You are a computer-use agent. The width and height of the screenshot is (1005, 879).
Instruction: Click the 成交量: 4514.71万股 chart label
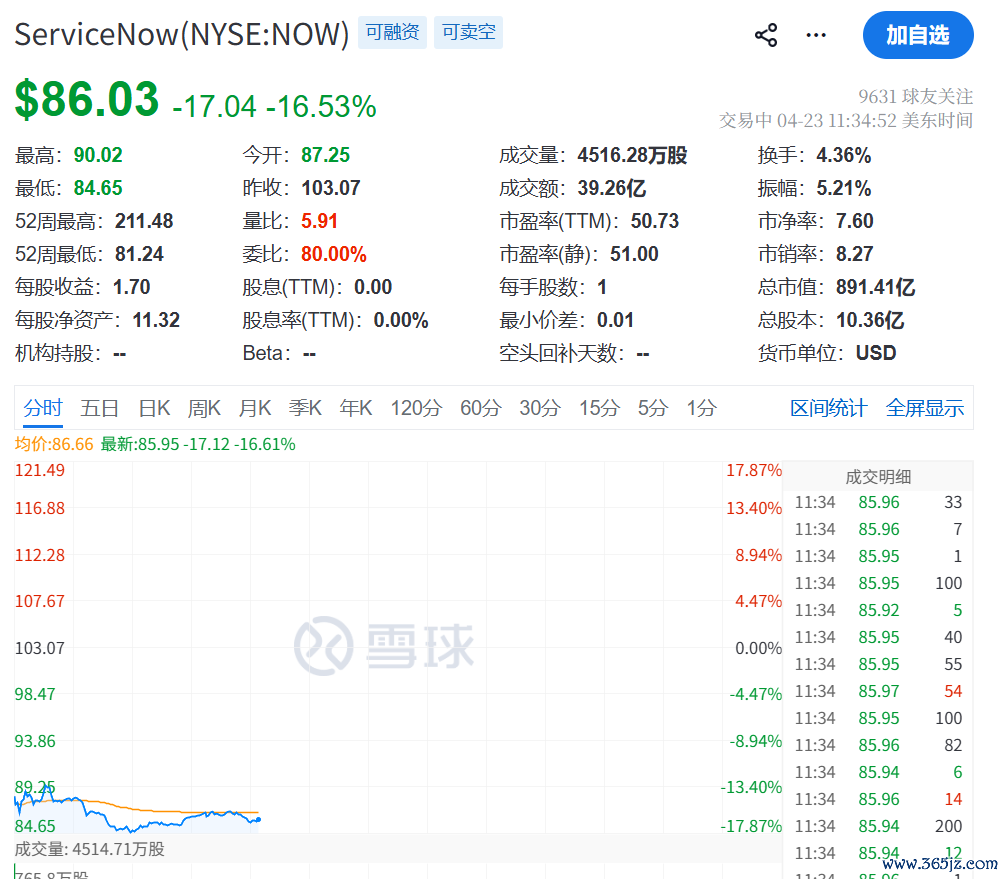coord(90,849)
